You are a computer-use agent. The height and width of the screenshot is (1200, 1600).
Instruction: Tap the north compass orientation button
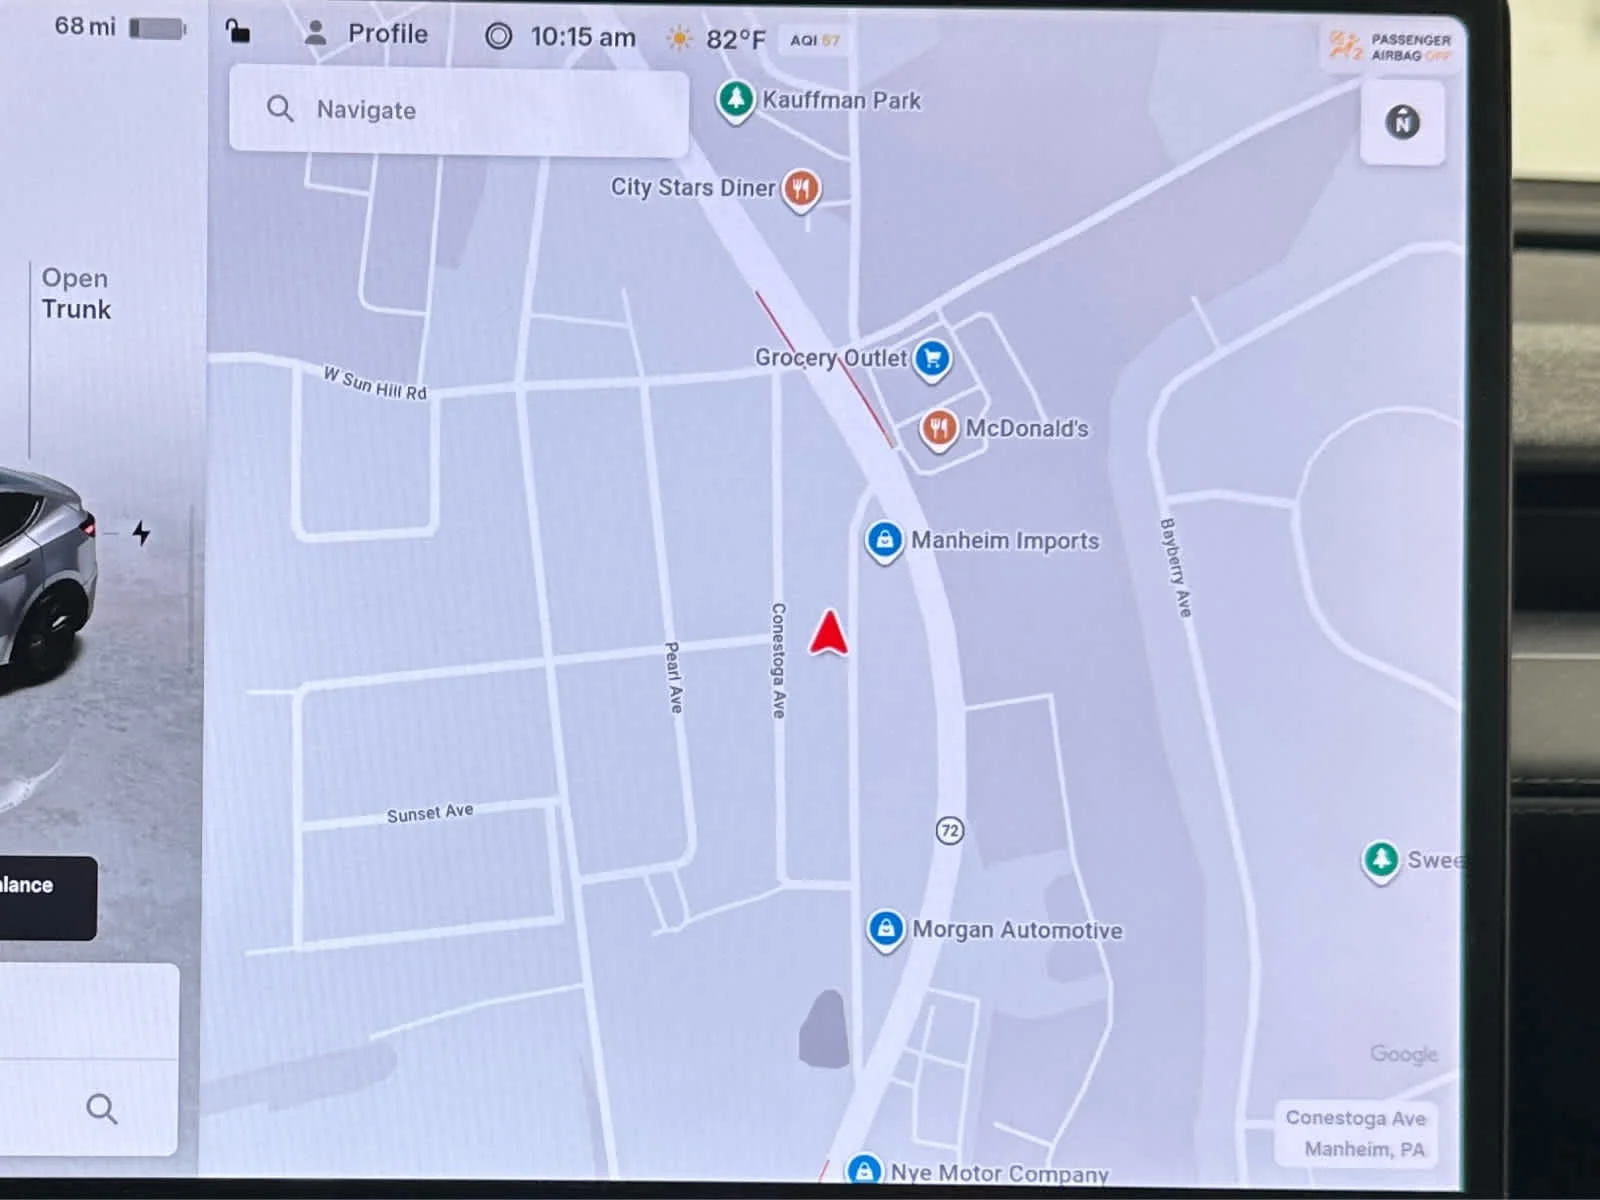[x=1402, y=123]
